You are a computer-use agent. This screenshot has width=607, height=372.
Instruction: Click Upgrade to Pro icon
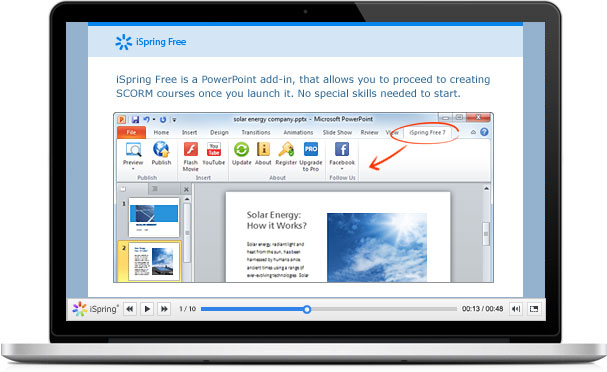click(x=311, y=149)
